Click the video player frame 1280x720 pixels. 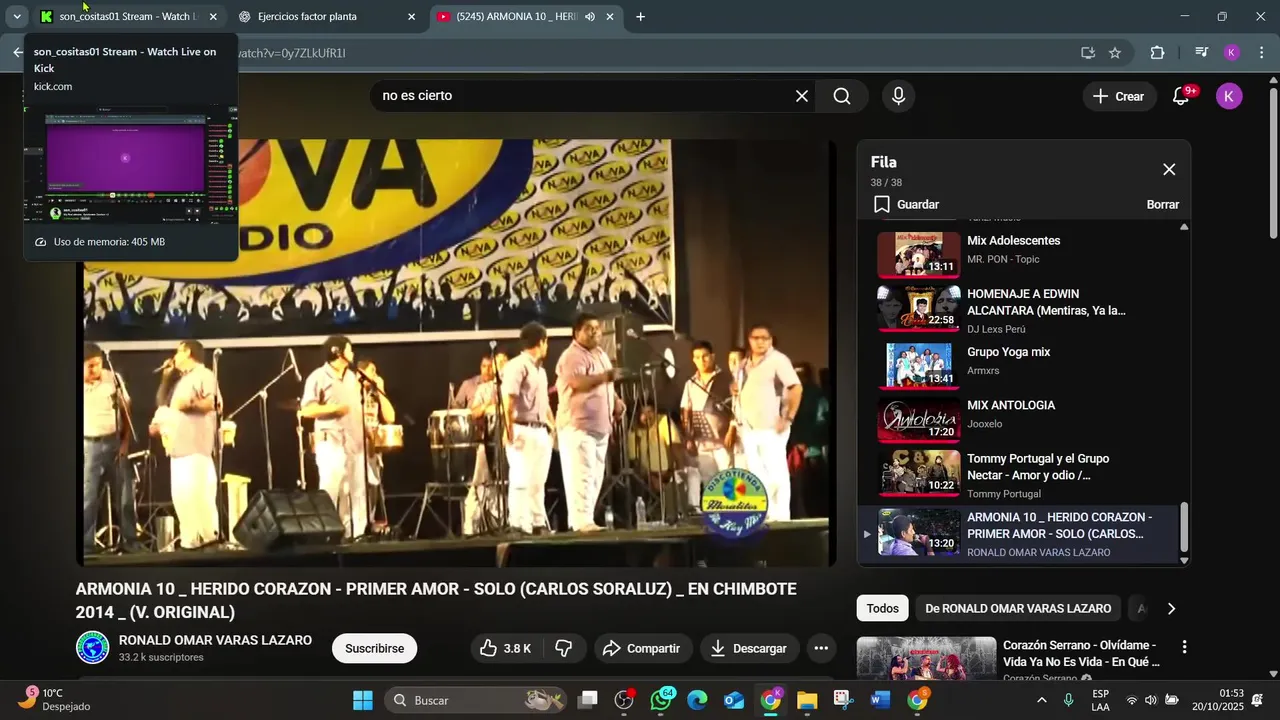(456, 353)
